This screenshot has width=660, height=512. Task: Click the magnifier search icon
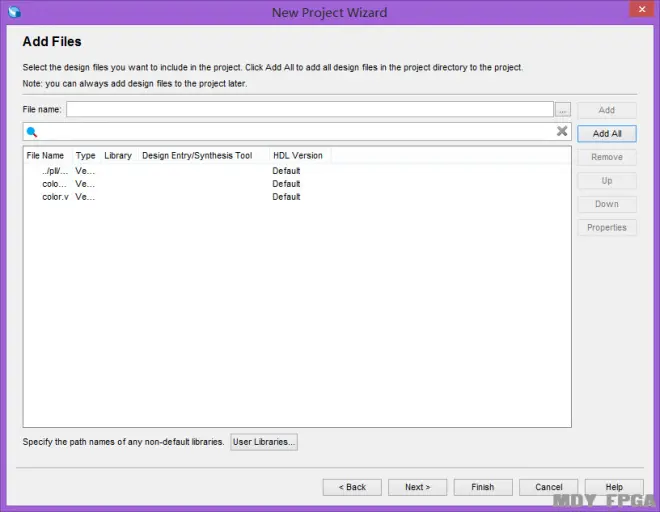click(x=32, y=132)
